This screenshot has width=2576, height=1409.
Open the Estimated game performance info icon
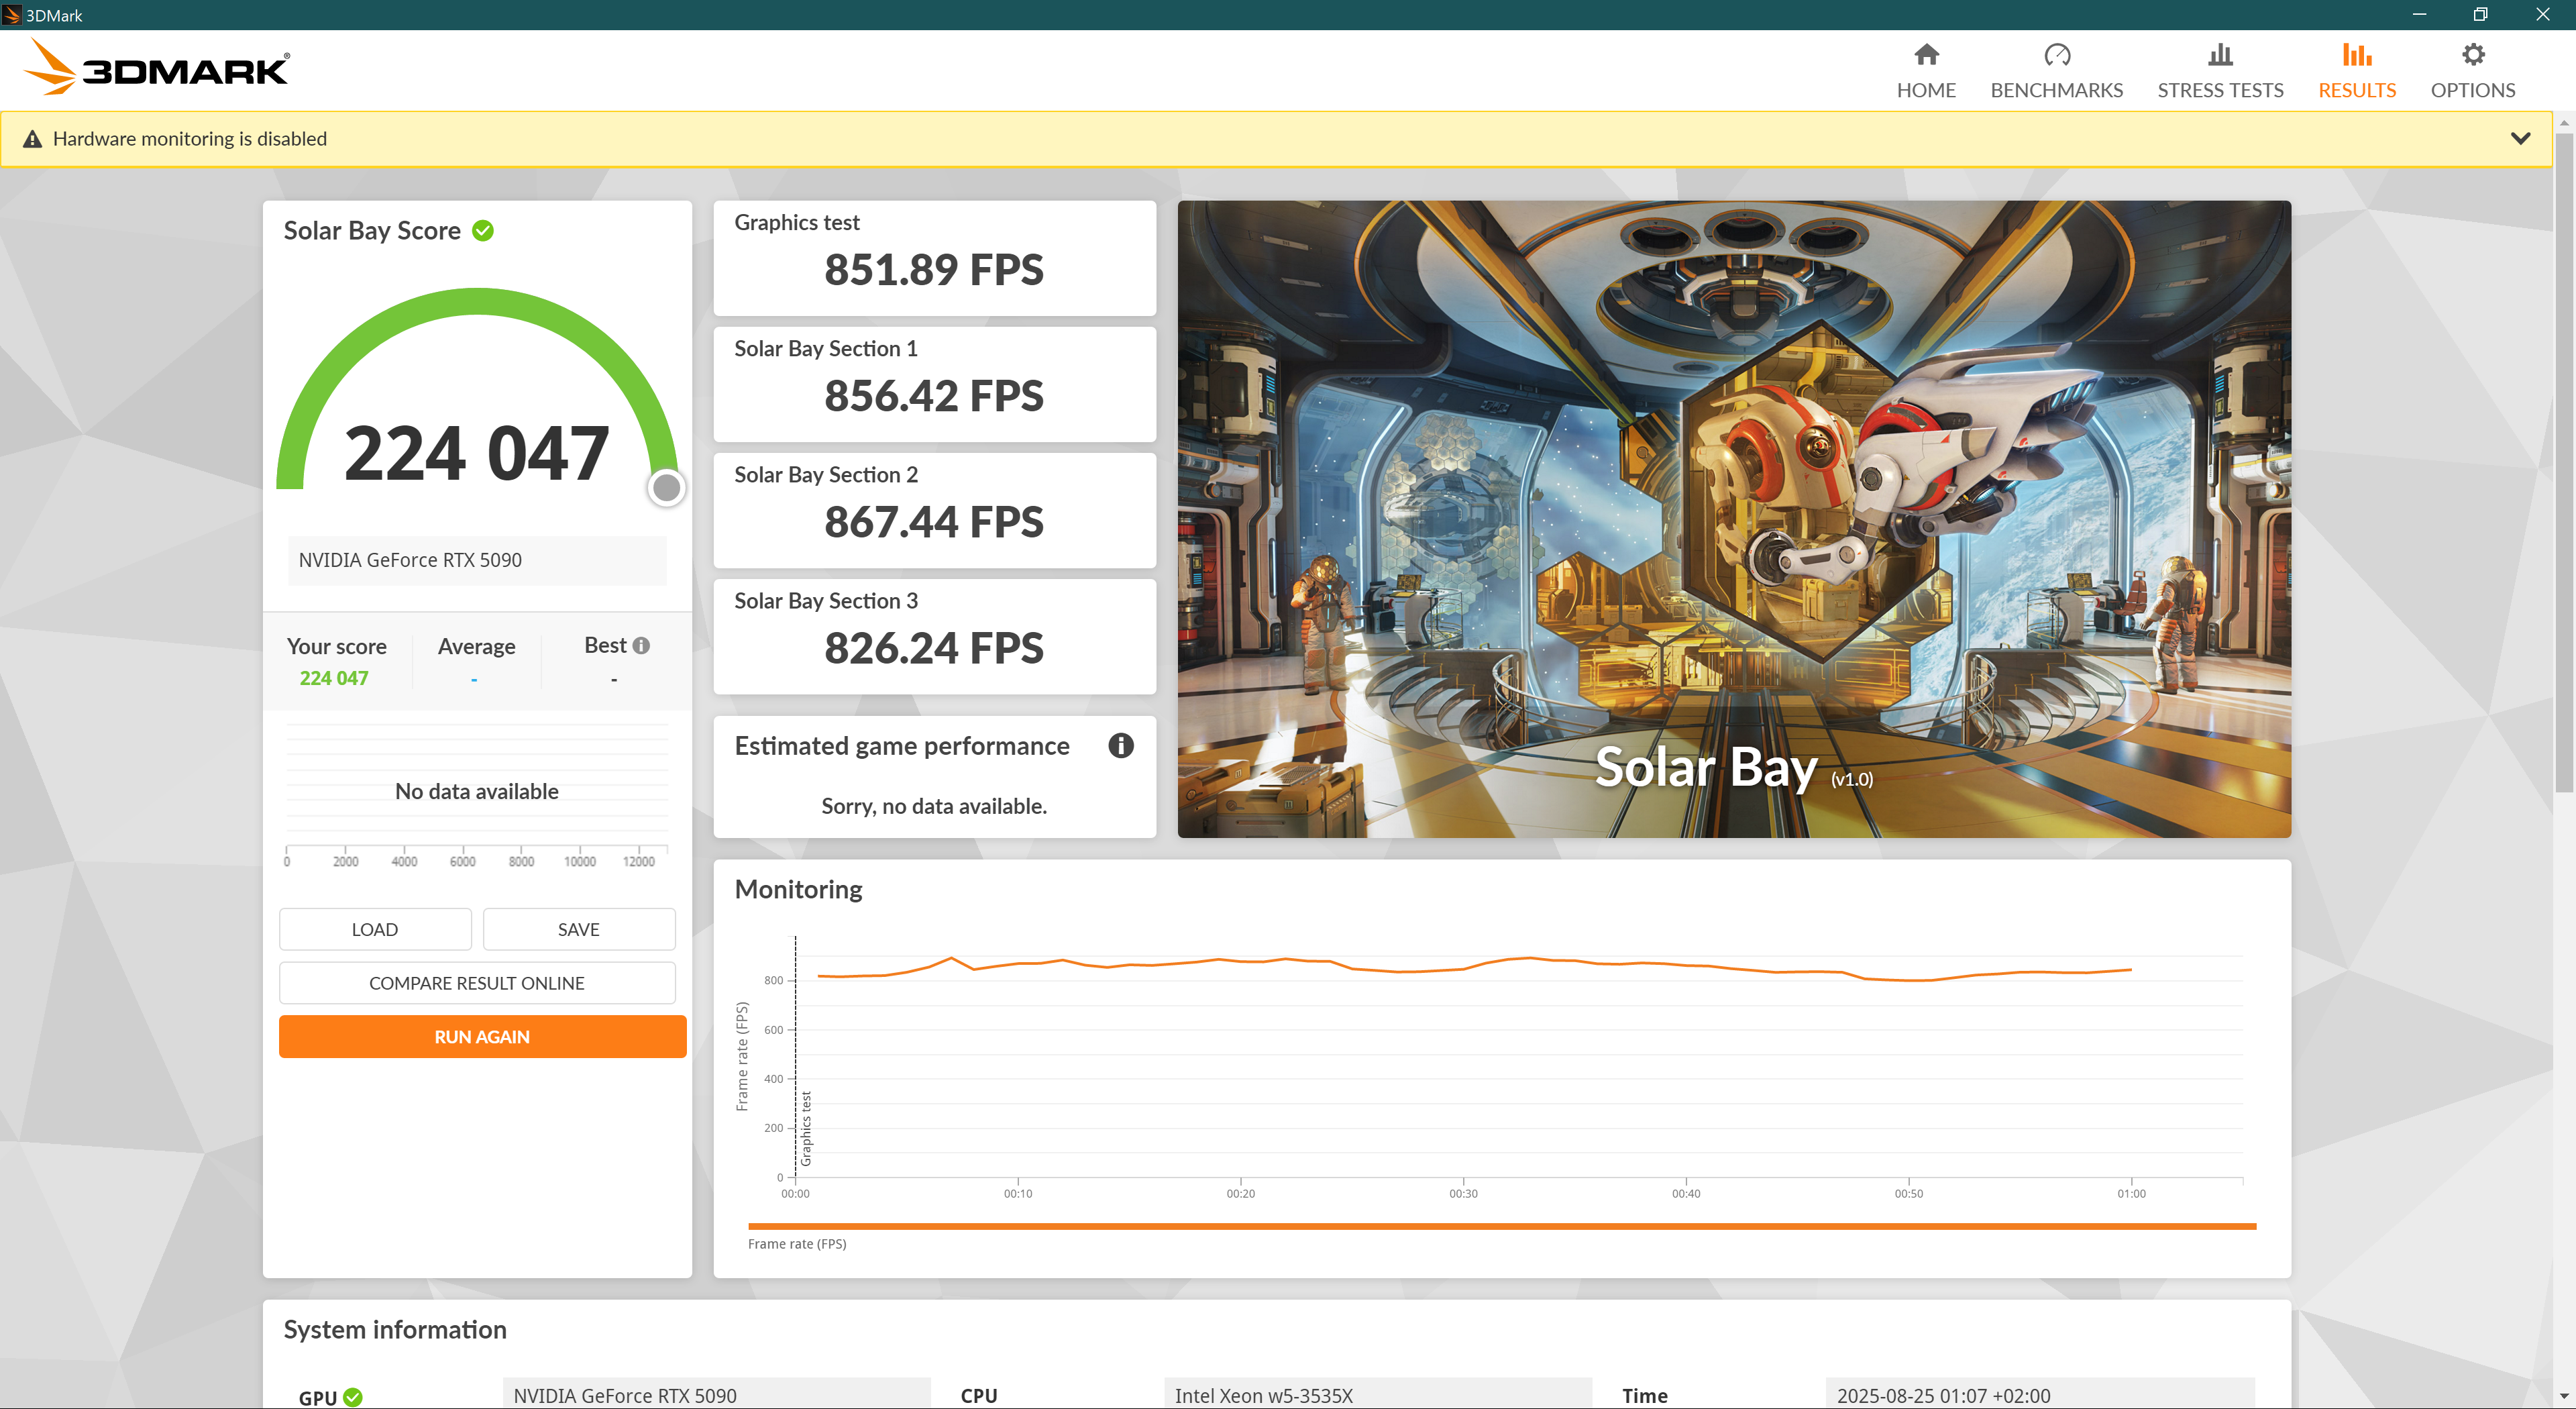tap(1120, 745)
